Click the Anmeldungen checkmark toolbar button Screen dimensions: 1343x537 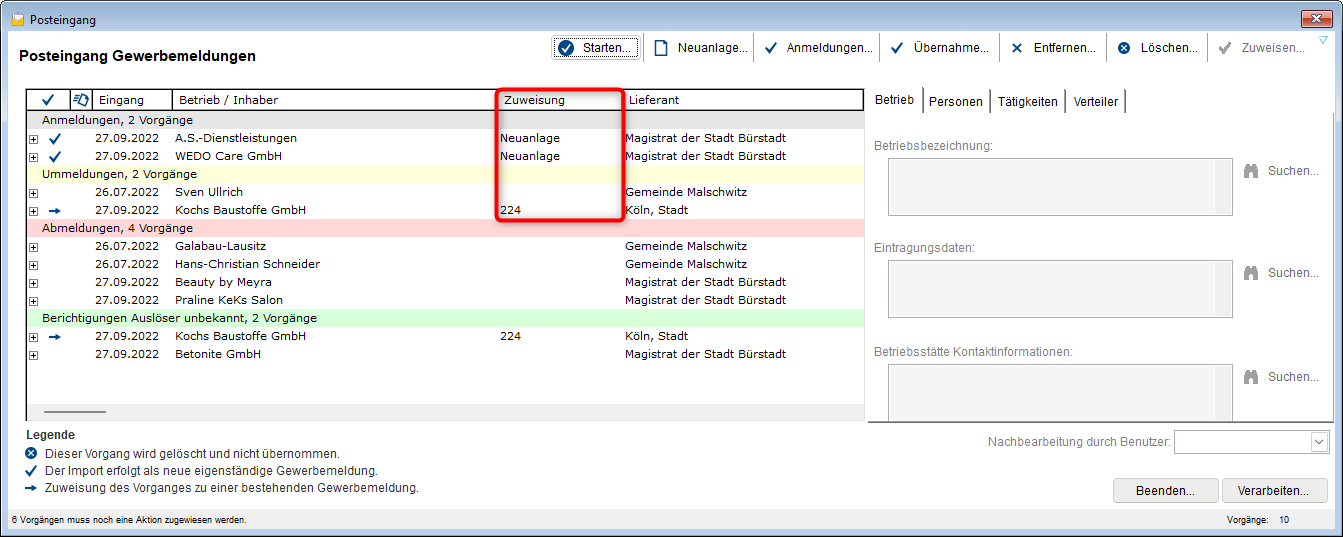771,48
